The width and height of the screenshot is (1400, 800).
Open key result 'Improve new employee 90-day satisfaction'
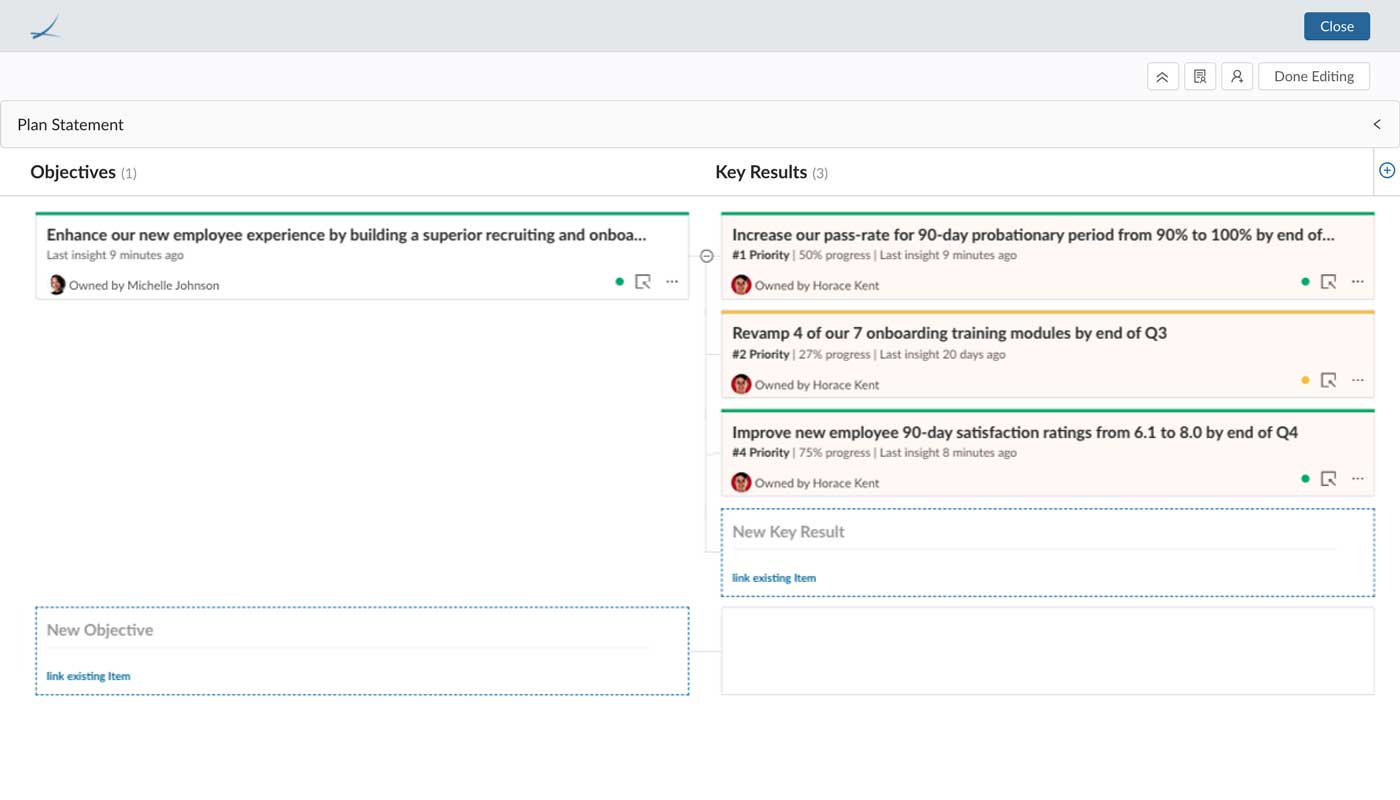coord(1015,432)
